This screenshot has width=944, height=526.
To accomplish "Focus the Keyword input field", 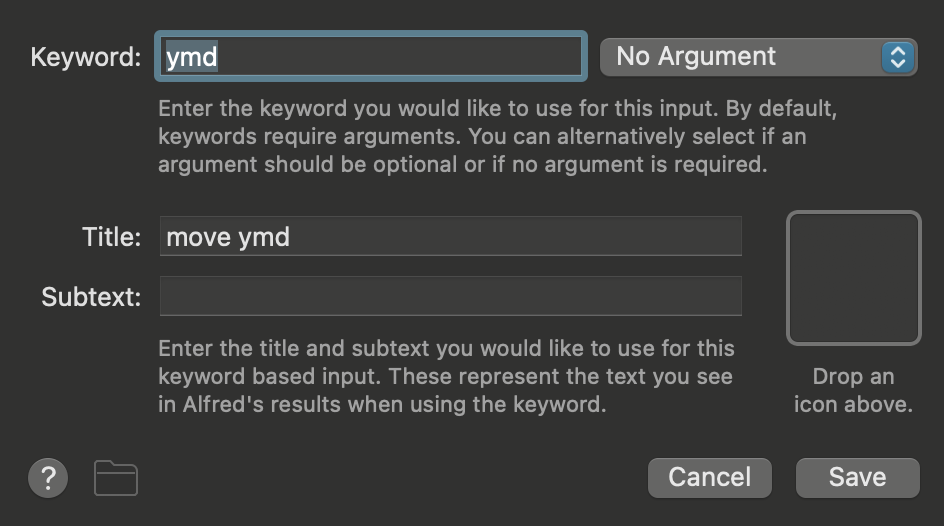I will pyautogui.click(x=370, y=57).
